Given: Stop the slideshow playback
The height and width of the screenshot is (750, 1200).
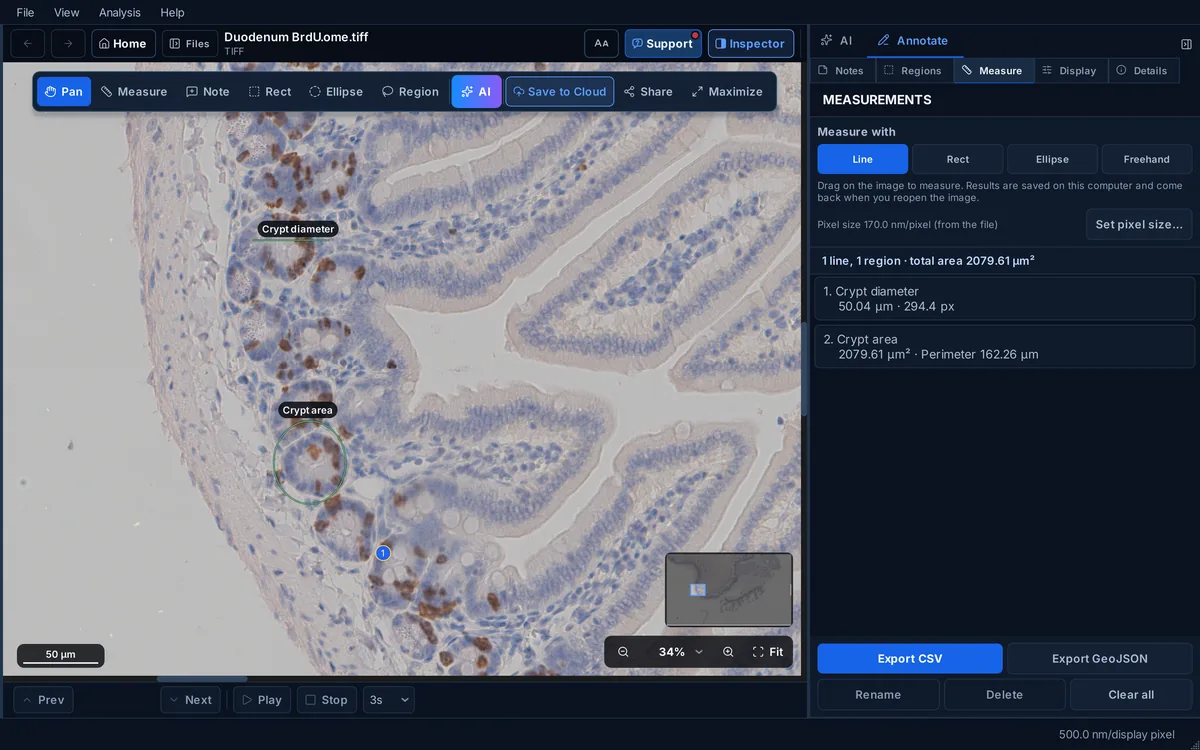Looking at the screenshot, I should tap(327, 700).
